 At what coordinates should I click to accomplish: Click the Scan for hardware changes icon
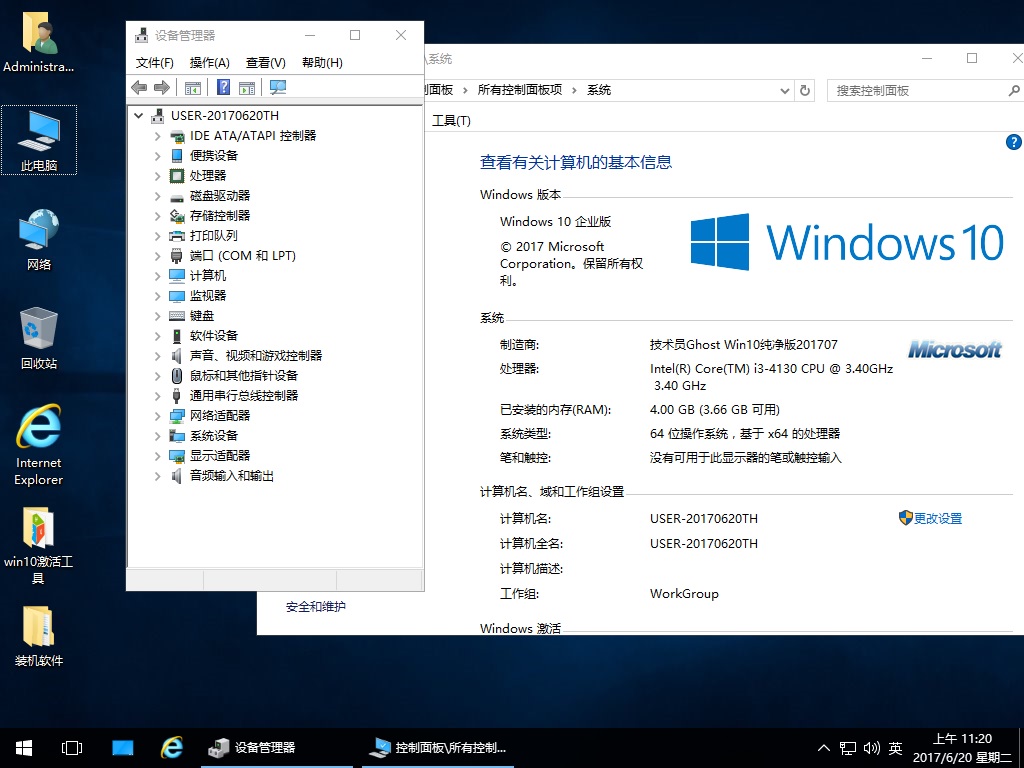point(277,87)
